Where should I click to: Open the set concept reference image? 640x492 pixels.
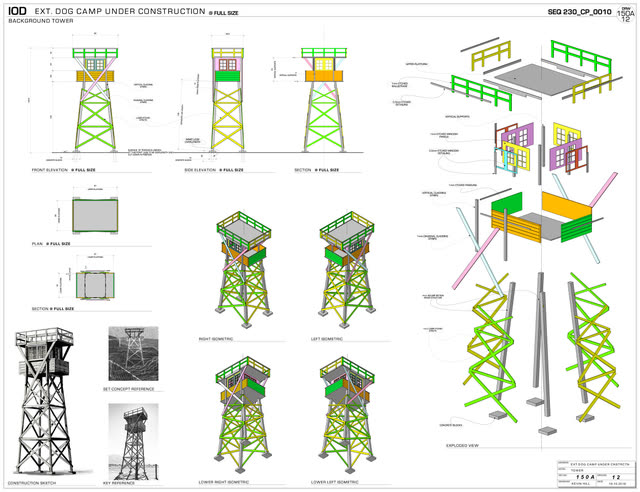(x=133, y=354)
